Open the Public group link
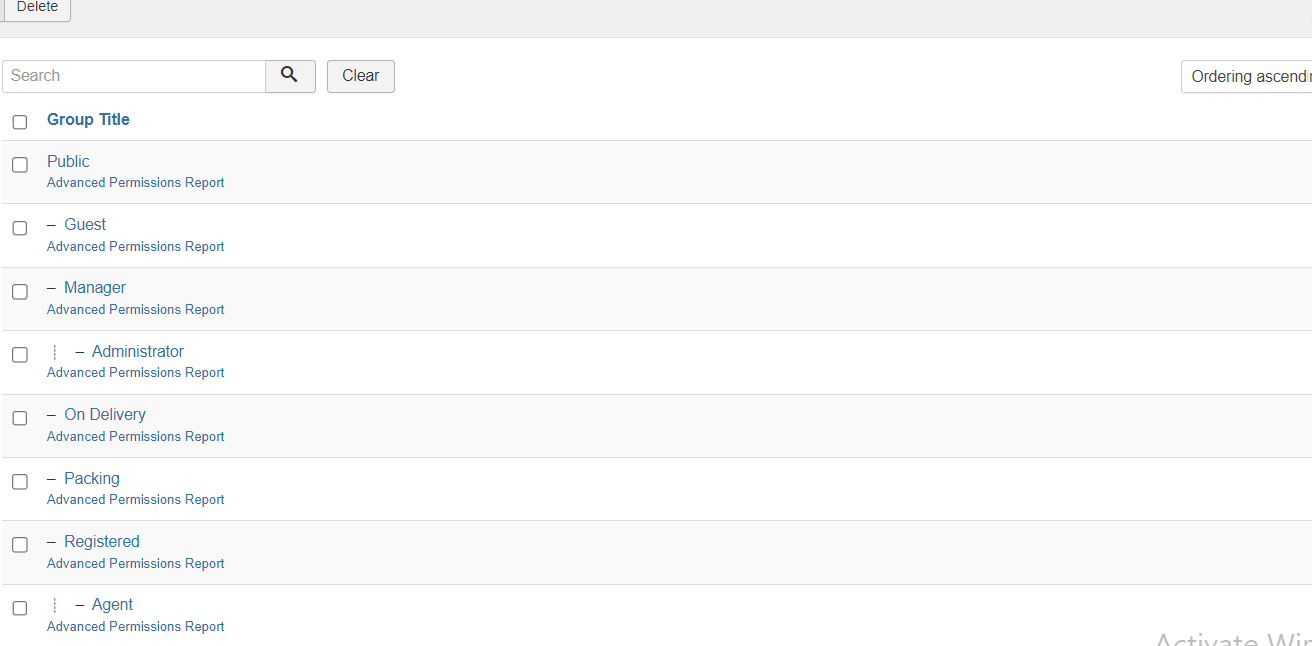 pos(68,161)
